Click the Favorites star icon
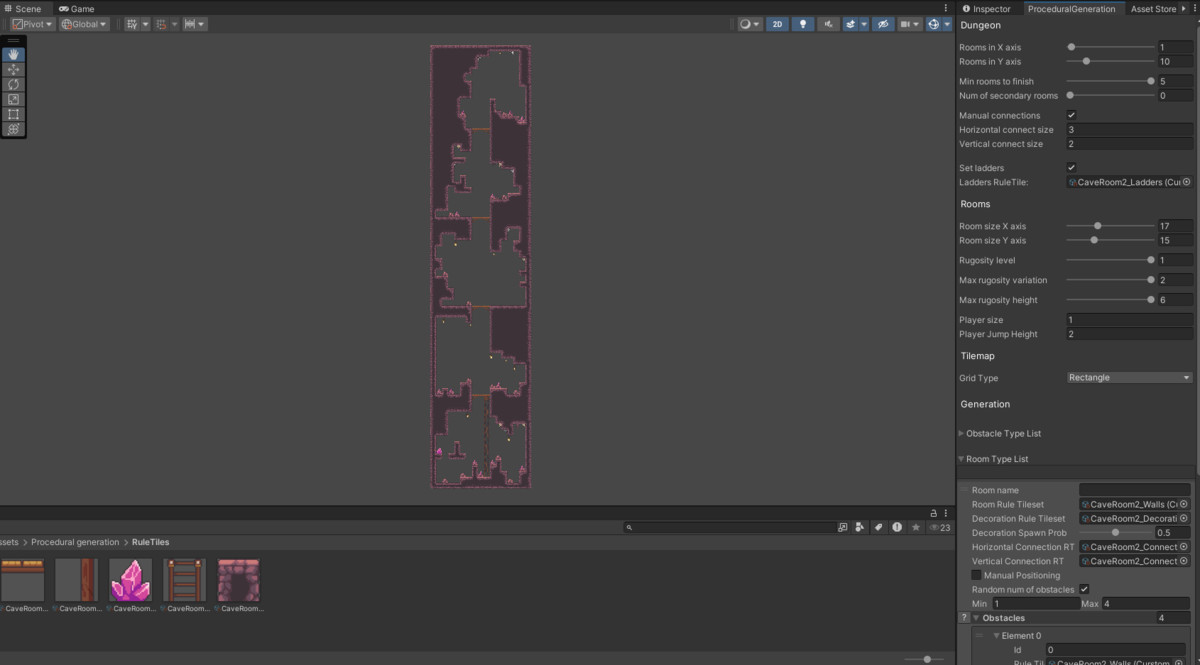Viewport: 1200px width, 665px height. point(915,527)
